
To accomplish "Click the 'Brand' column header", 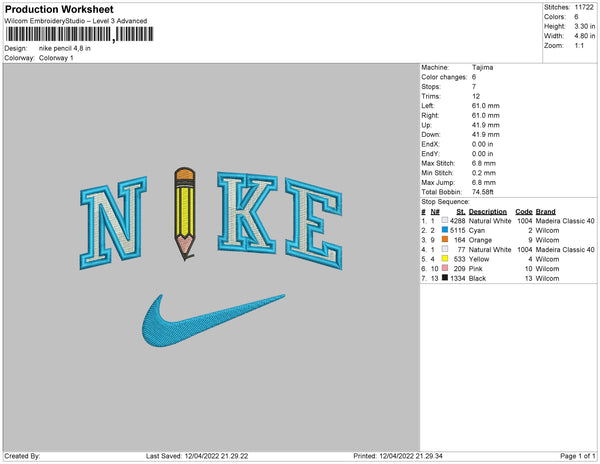I will pyautogui.click(x=545, y=212).
